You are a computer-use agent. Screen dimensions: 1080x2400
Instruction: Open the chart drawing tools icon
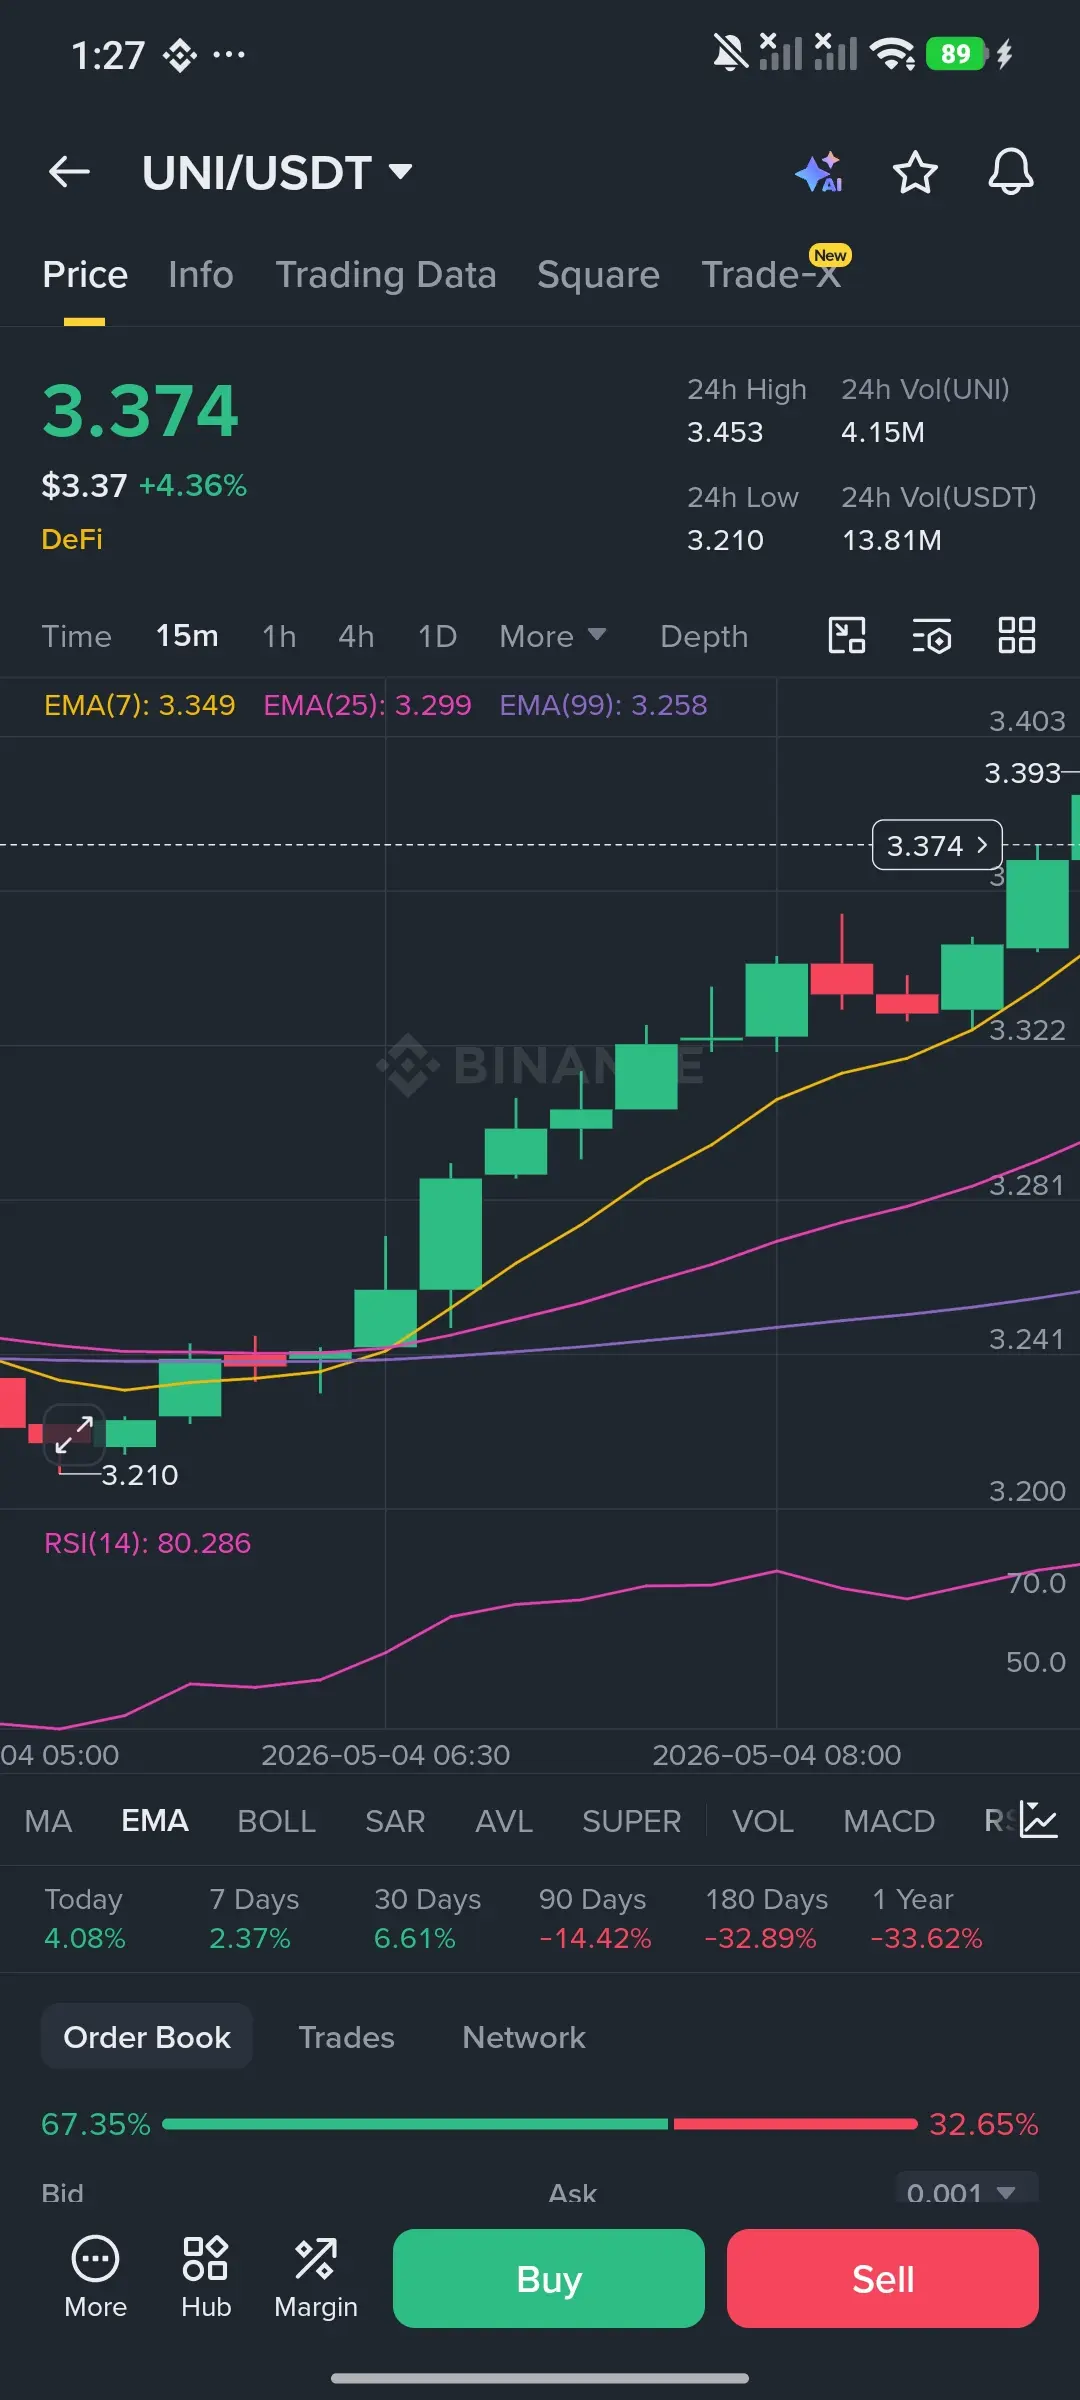coord(847,635)
